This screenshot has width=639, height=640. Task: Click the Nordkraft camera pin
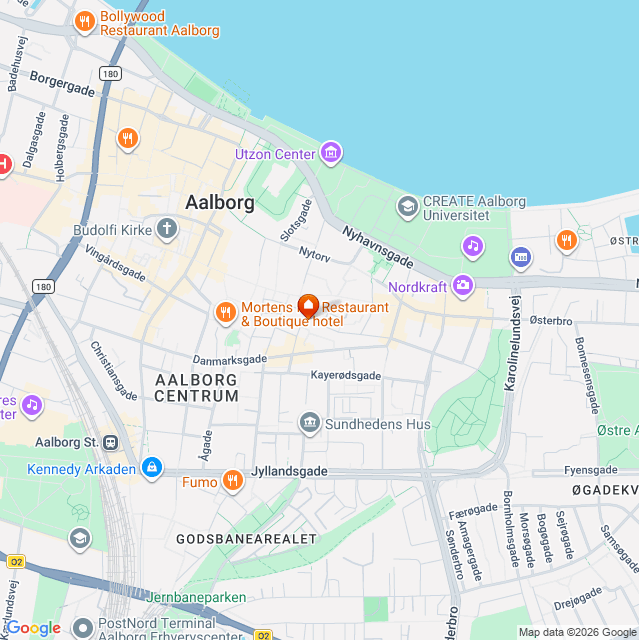pos(463,285)
